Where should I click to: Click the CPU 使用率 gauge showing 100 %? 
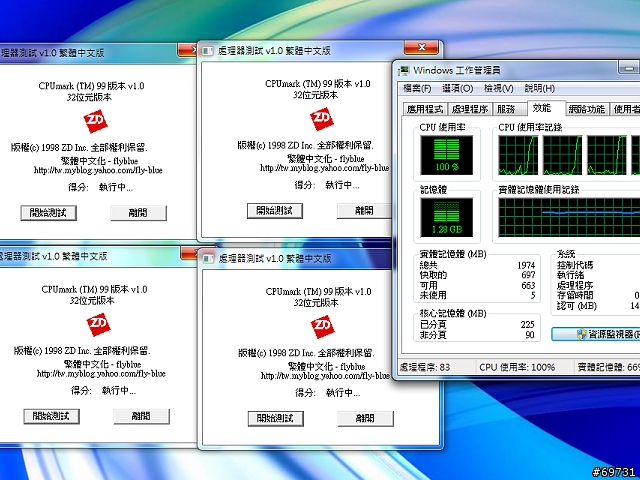click(447, 155)
